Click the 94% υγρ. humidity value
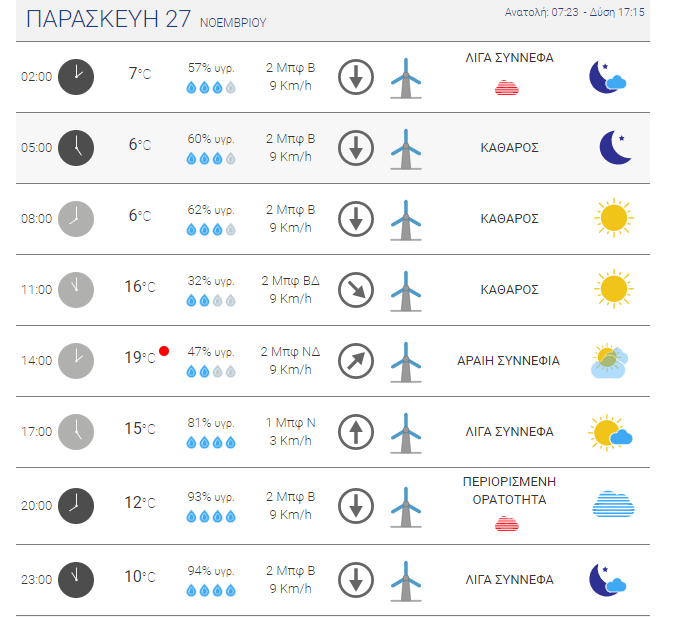The height and width of the screenshot is (617, 687). (211, 571)
